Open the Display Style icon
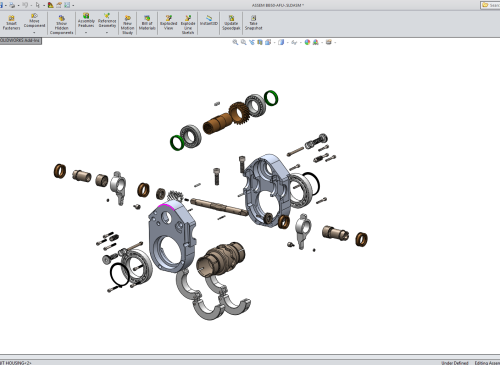This screenshot has width=500, height=365. (281, 42)
